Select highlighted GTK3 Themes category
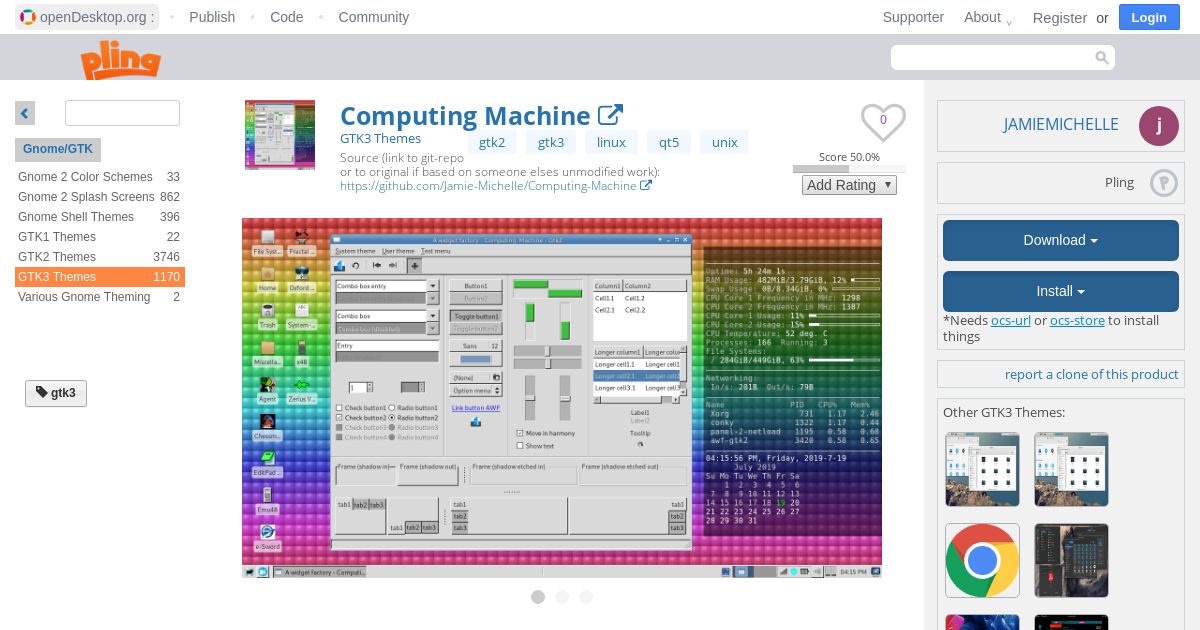The height and width of the screenshot is (630, 1200). click(99, 277)
